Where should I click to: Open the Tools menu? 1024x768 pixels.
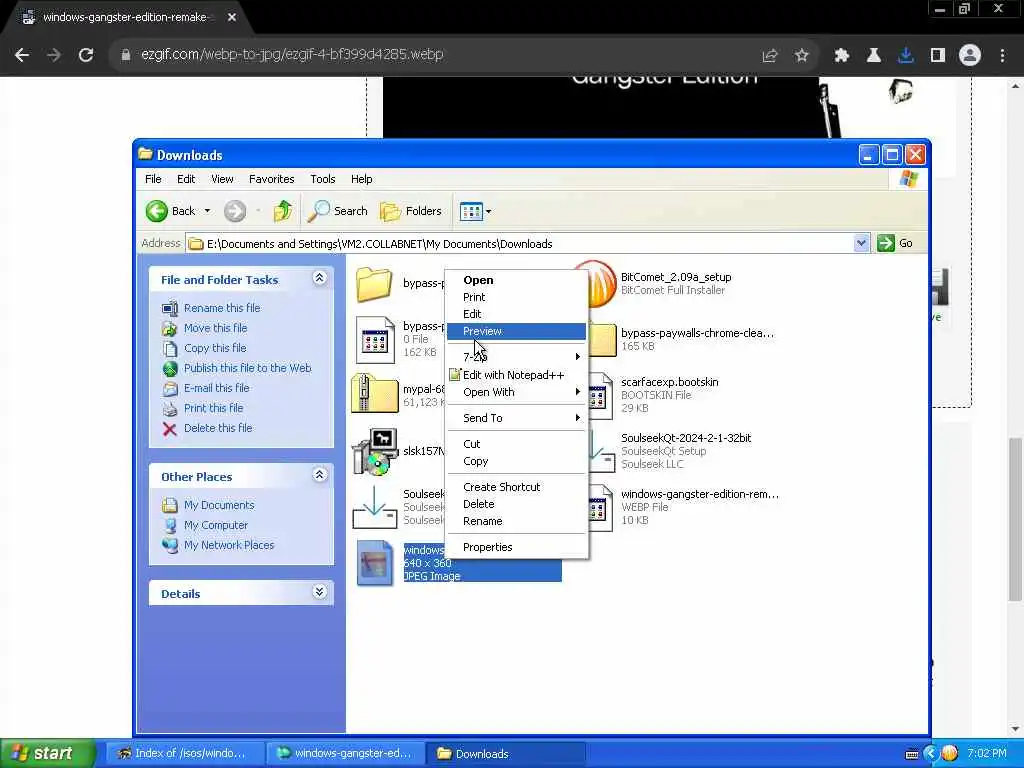[x=323, y=179]
